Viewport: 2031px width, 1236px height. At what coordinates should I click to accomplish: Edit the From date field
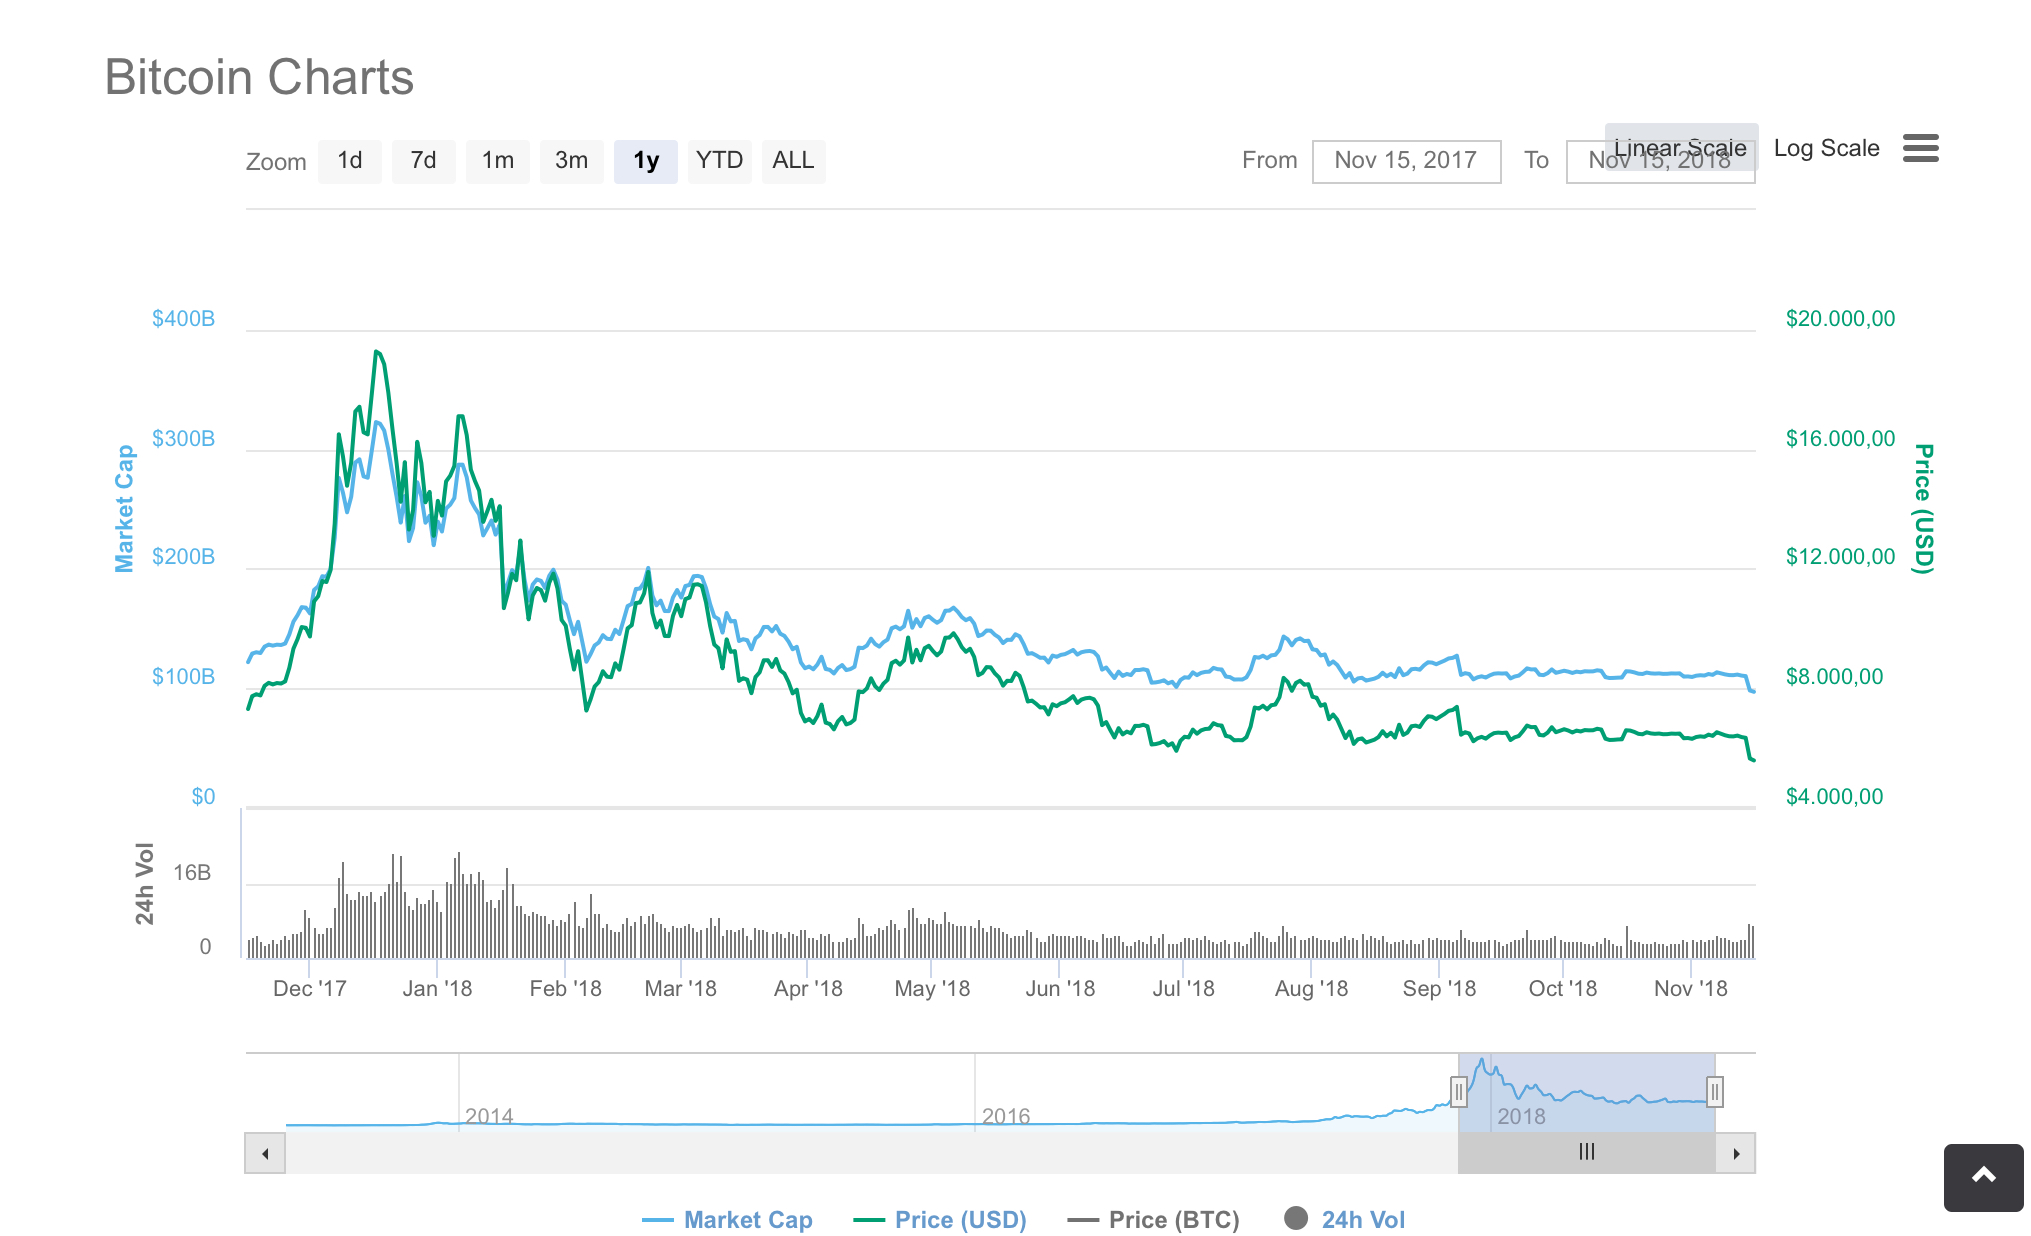[x=1406, y=161]
